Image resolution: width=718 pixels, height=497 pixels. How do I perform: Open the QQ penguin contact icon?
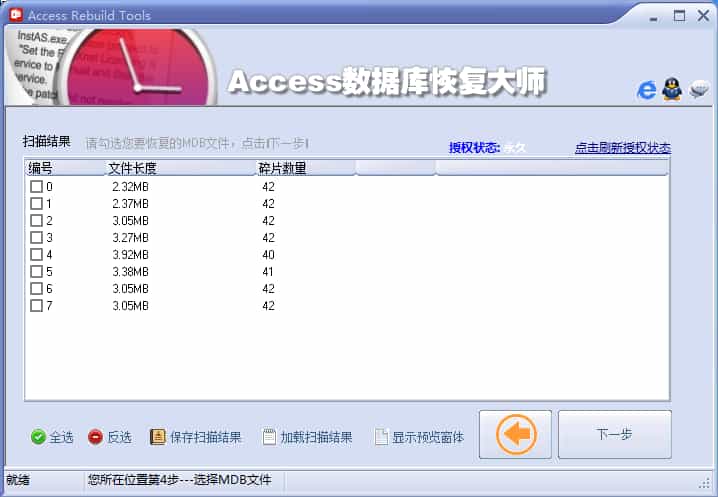(x=672, y=89)
